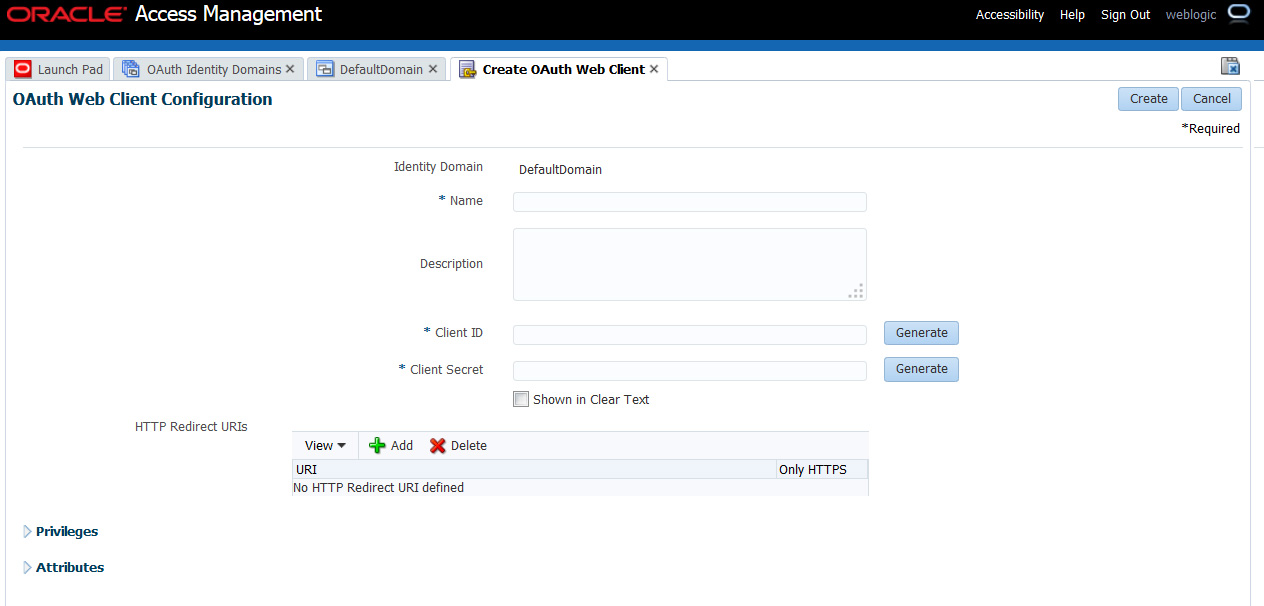
Task: Expand the Attributes section
Action: [x=28, y=568]
